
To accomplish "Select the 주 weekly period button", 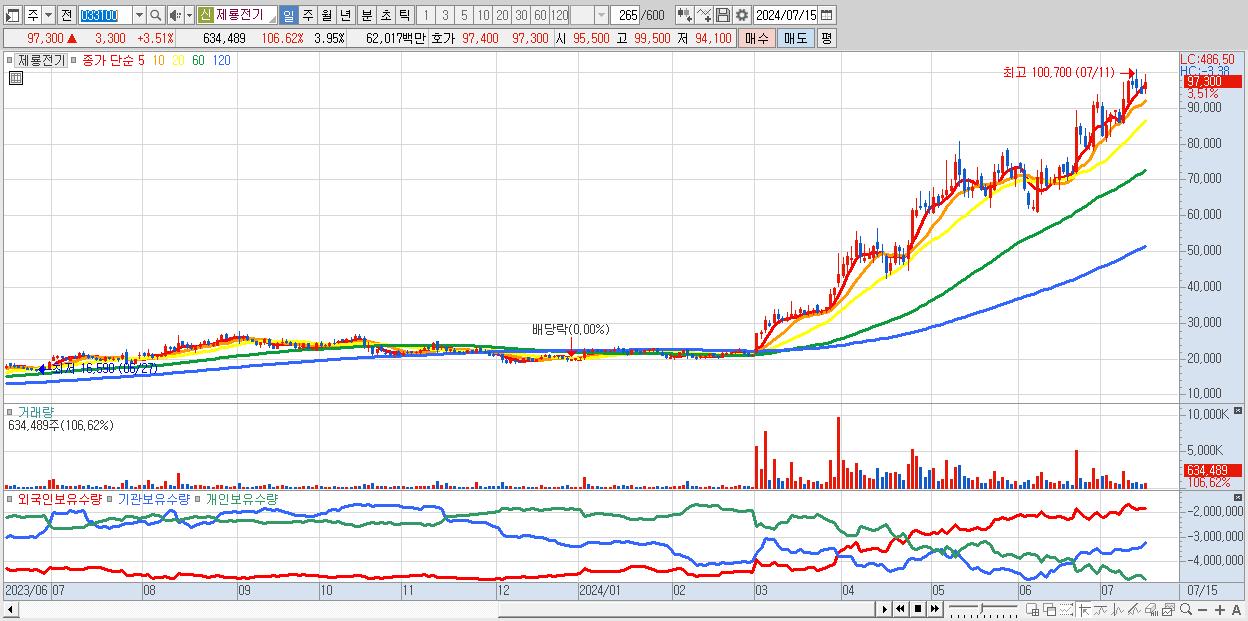I will coord(308,15).
